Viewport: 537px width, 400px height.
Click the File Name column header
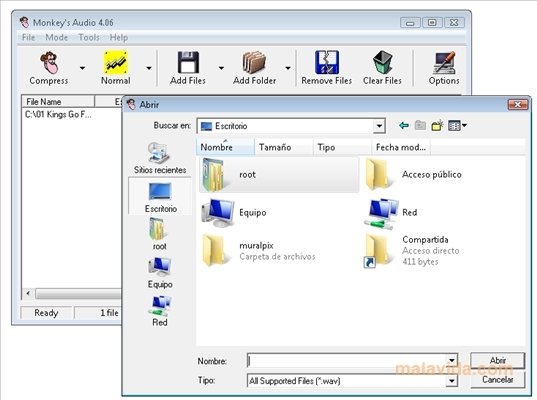point(58,102)
